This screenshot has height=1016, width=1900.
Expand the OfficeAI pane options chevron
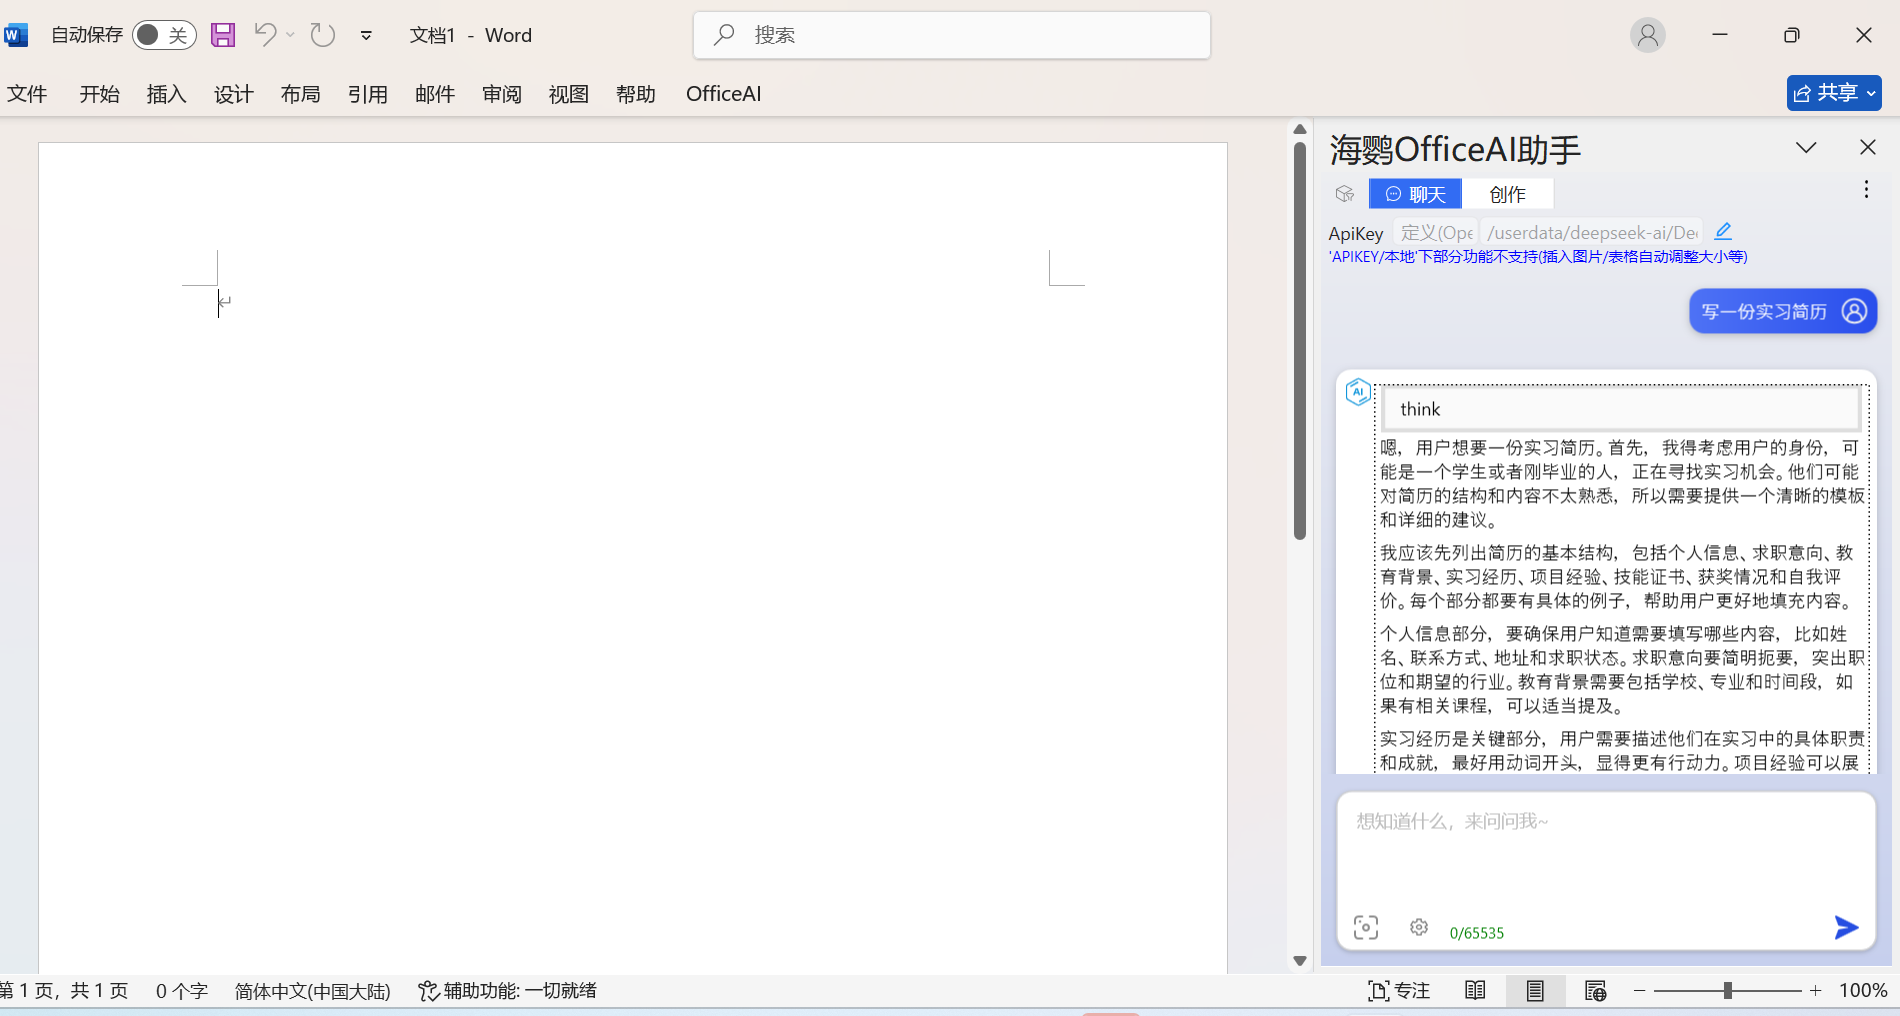tap(1806, 148)
